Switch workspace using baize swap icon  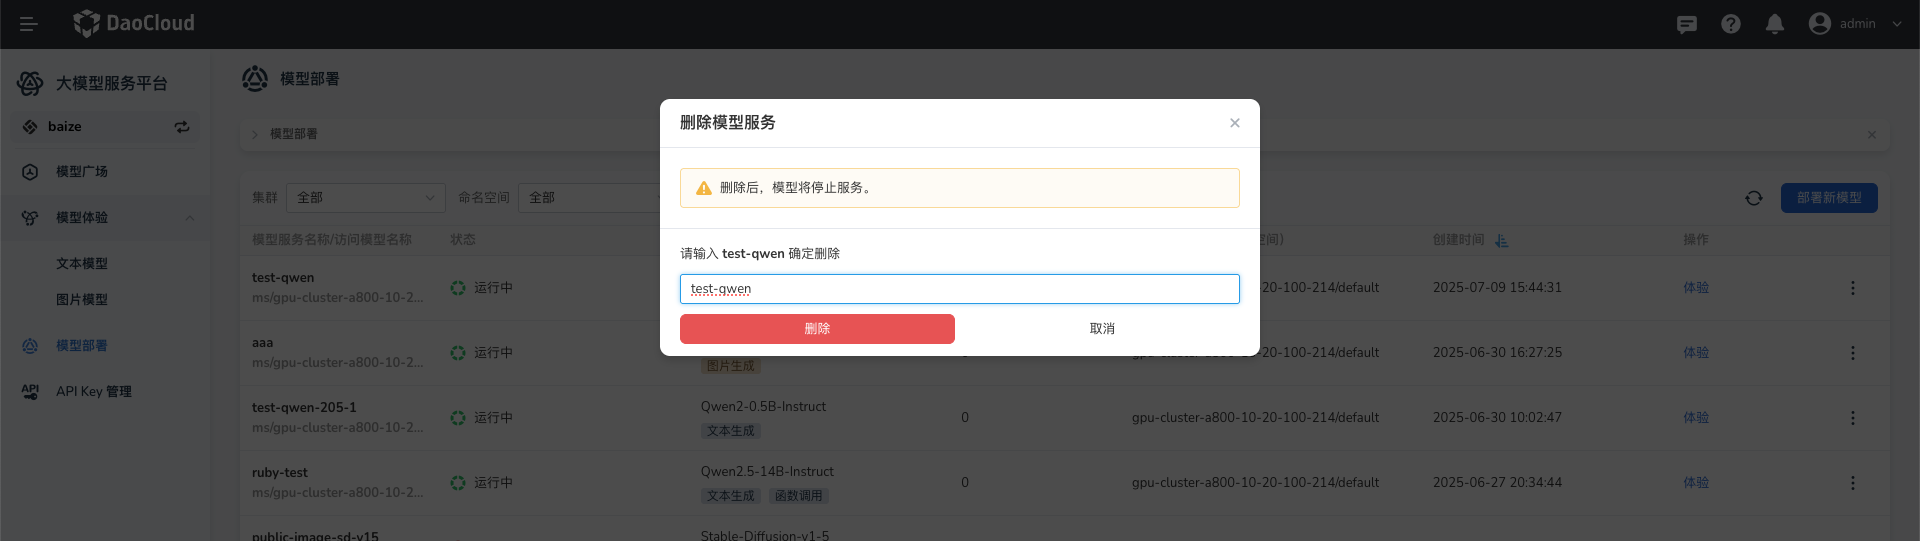[x=182, y=127]
